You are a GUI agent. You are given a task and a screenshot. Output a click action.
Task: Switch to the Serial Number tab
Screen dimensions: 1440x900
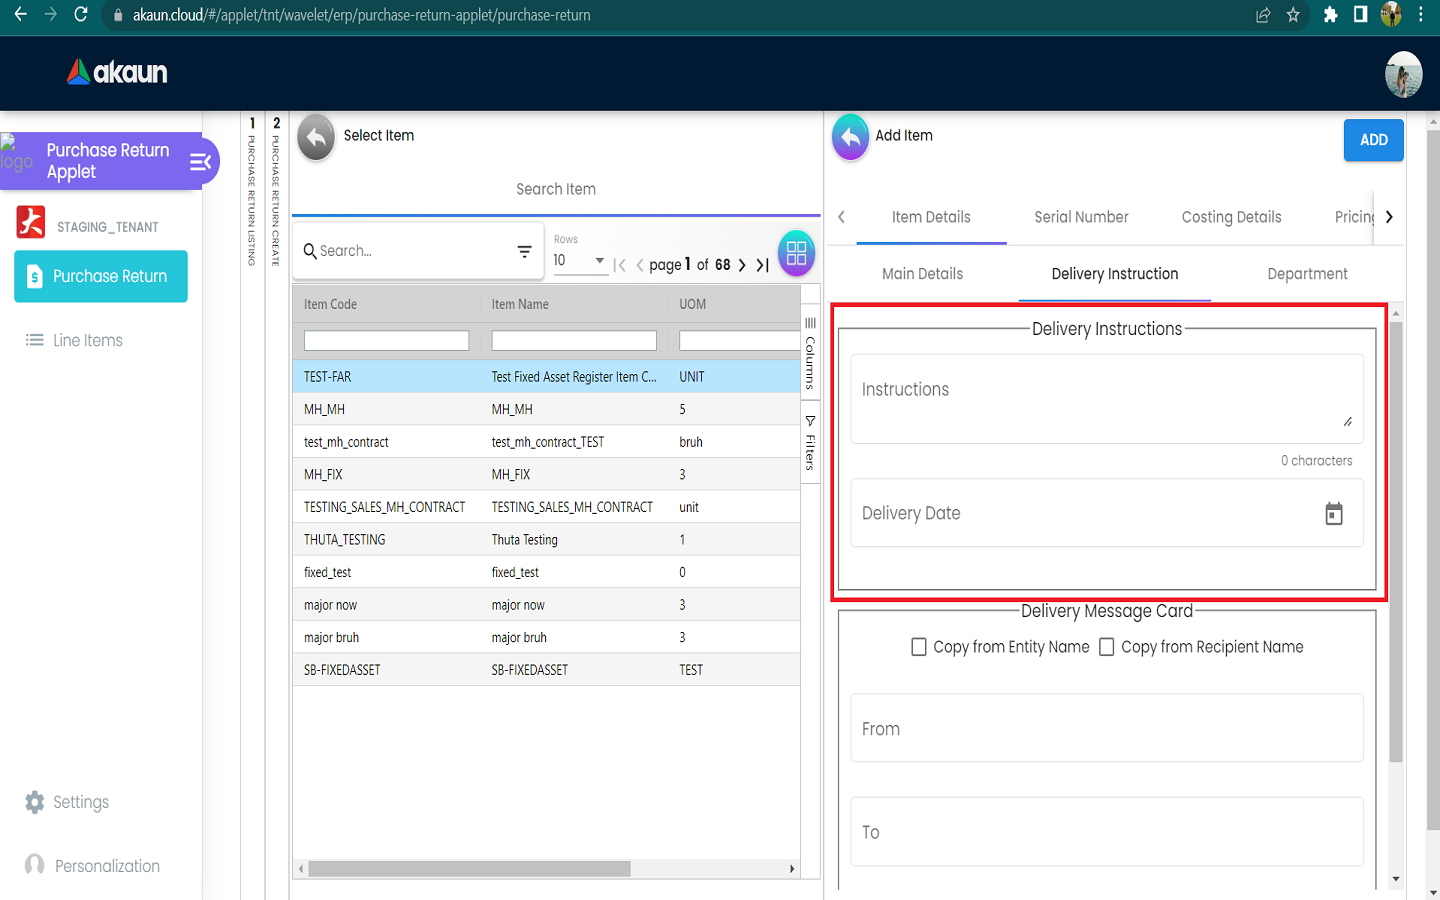(x=1081, y=217)
